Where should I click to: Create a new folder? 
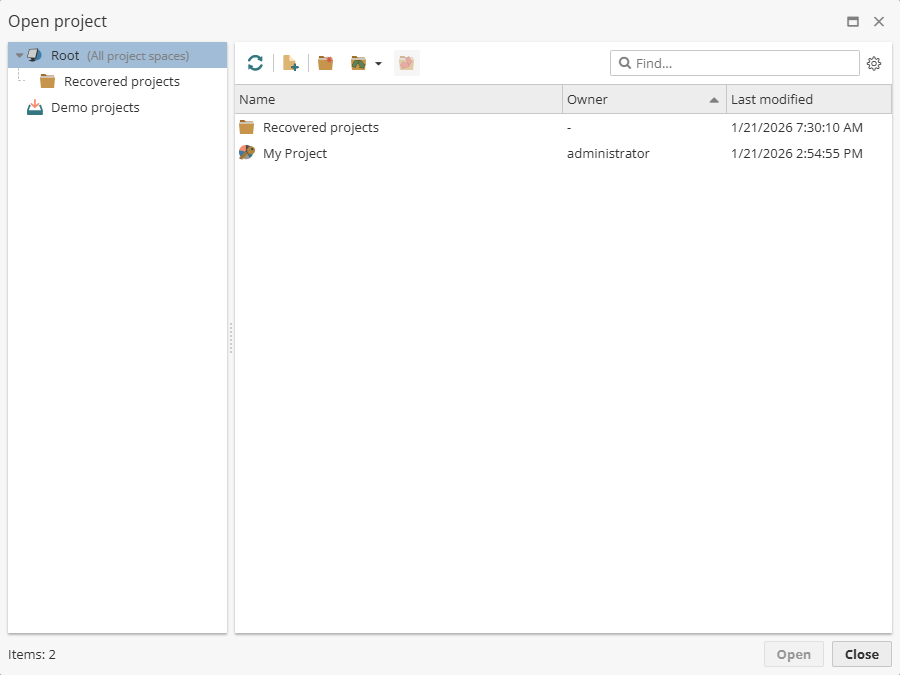click(325, 62)
